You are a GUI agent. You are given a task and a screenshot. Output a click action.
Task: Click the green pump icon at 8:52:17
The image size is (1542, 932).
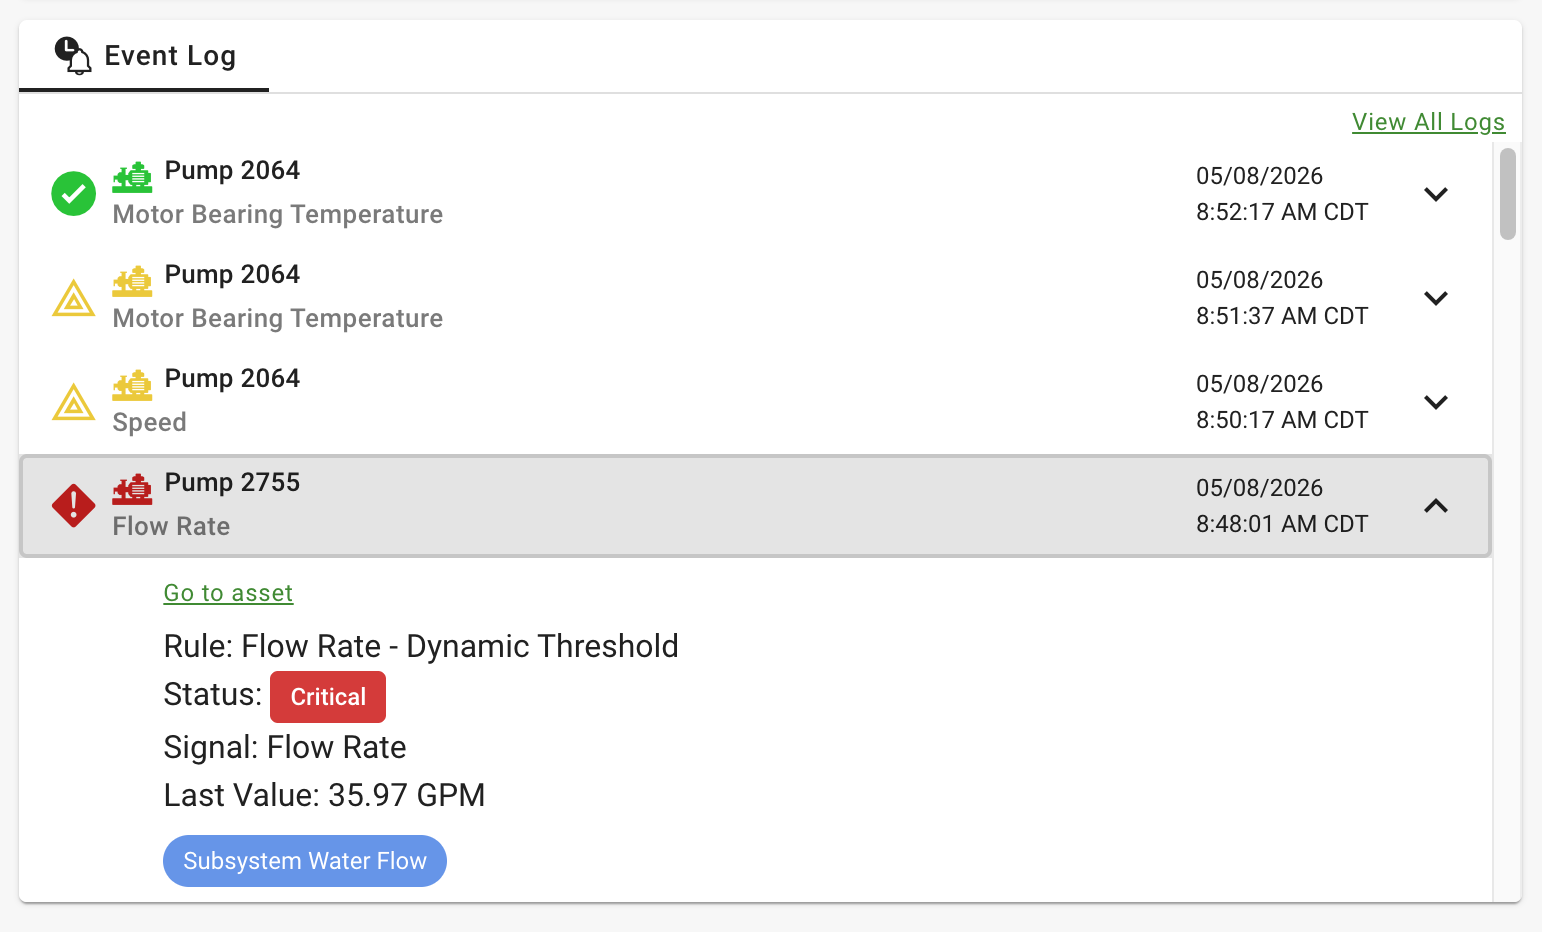(132, 177)
